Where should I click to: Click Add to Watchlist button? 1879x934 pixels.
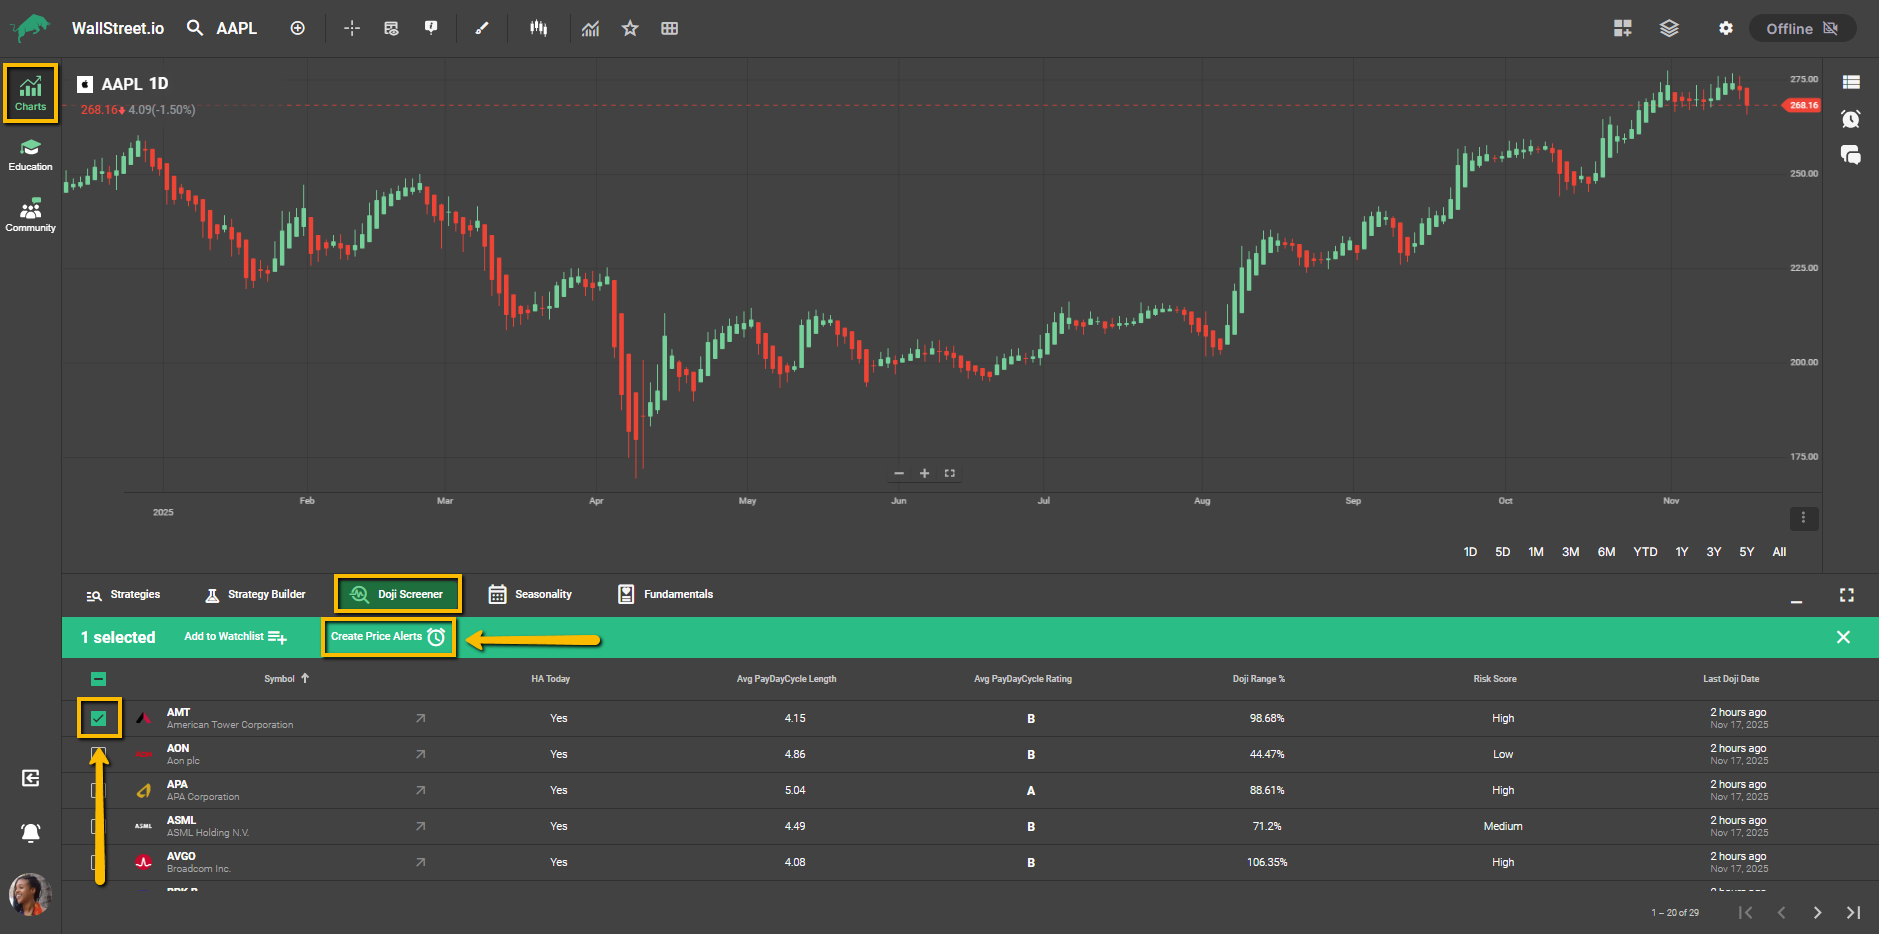point(235,637)
